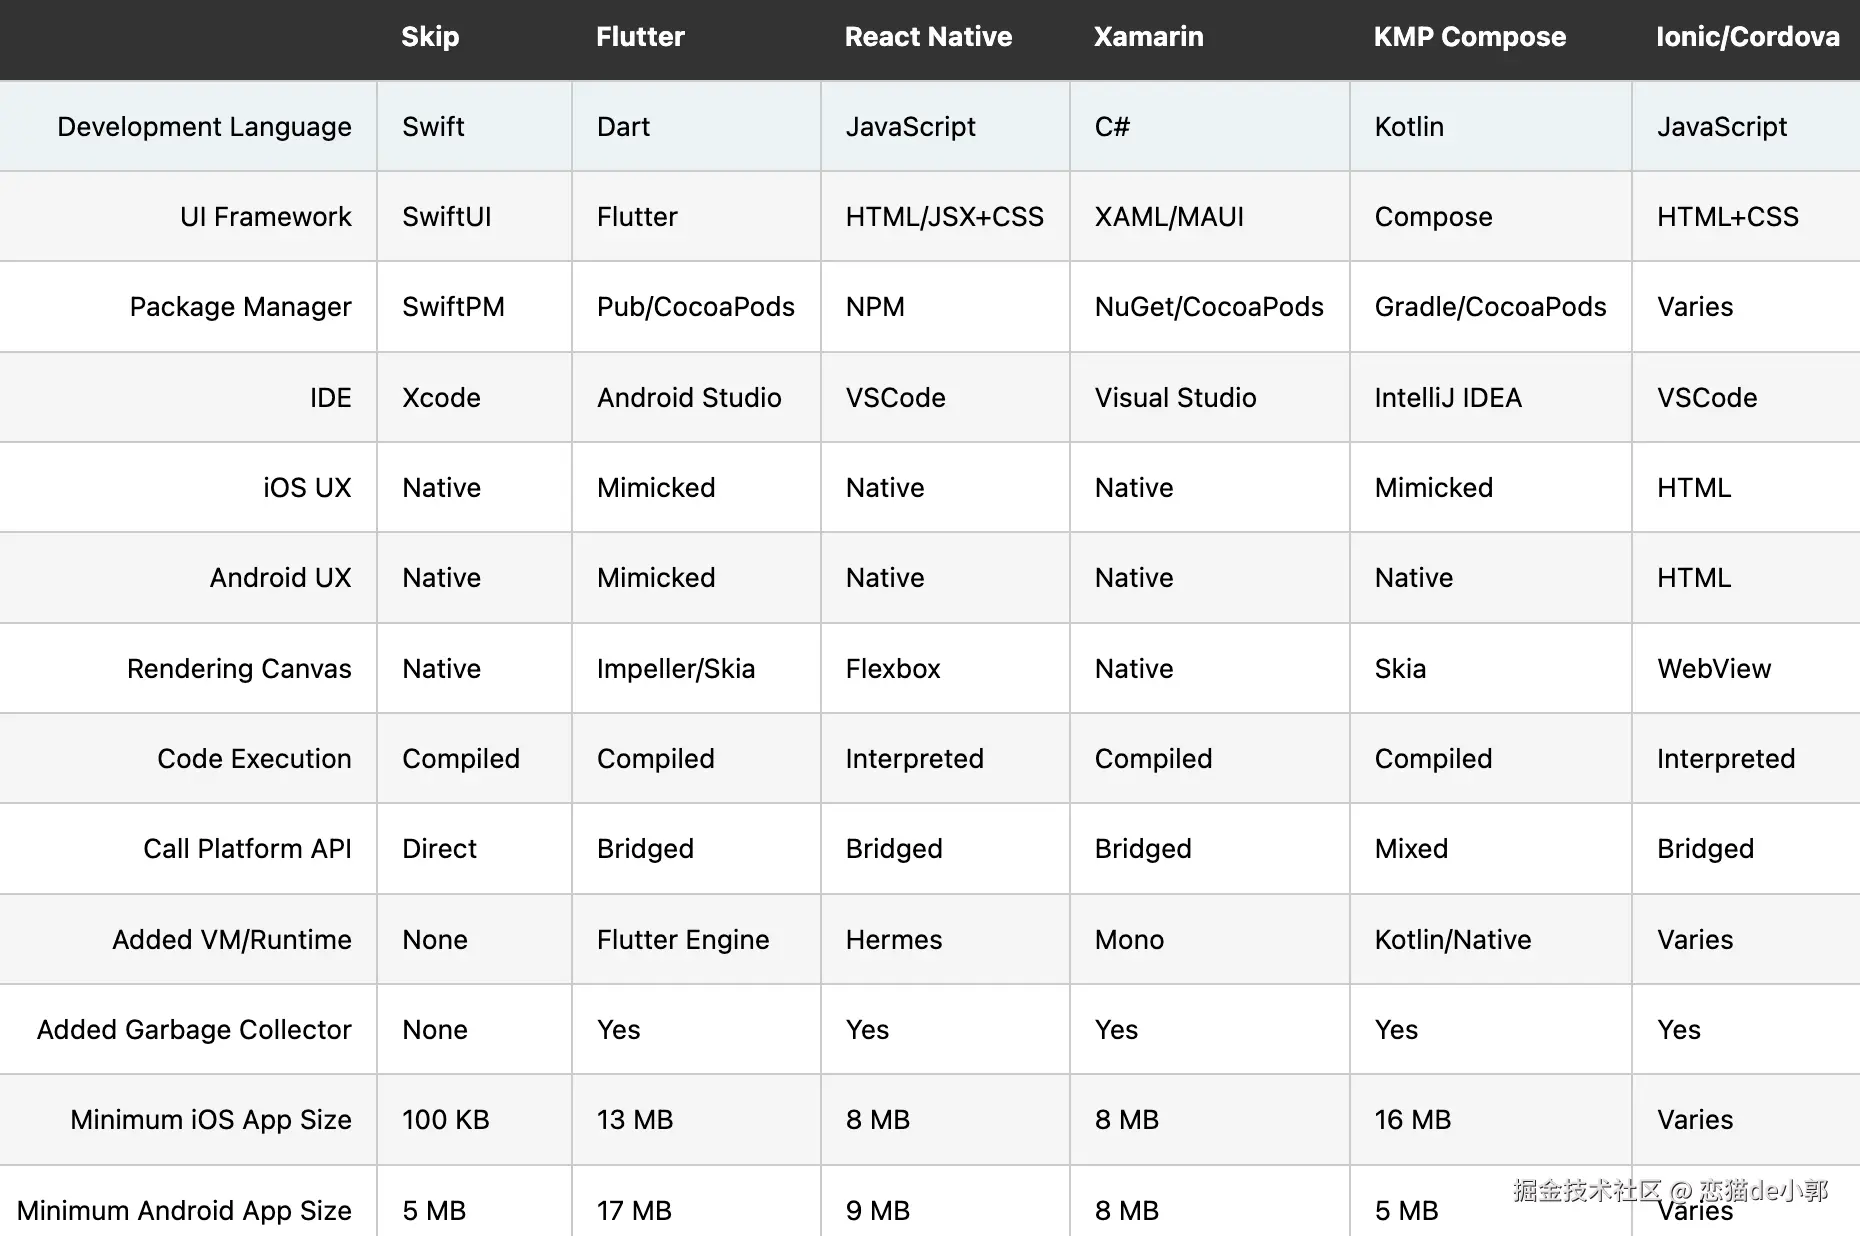Select the KMP Compose column header
Viewport: 1860px width, 1236px height.
pos(1469,37)
